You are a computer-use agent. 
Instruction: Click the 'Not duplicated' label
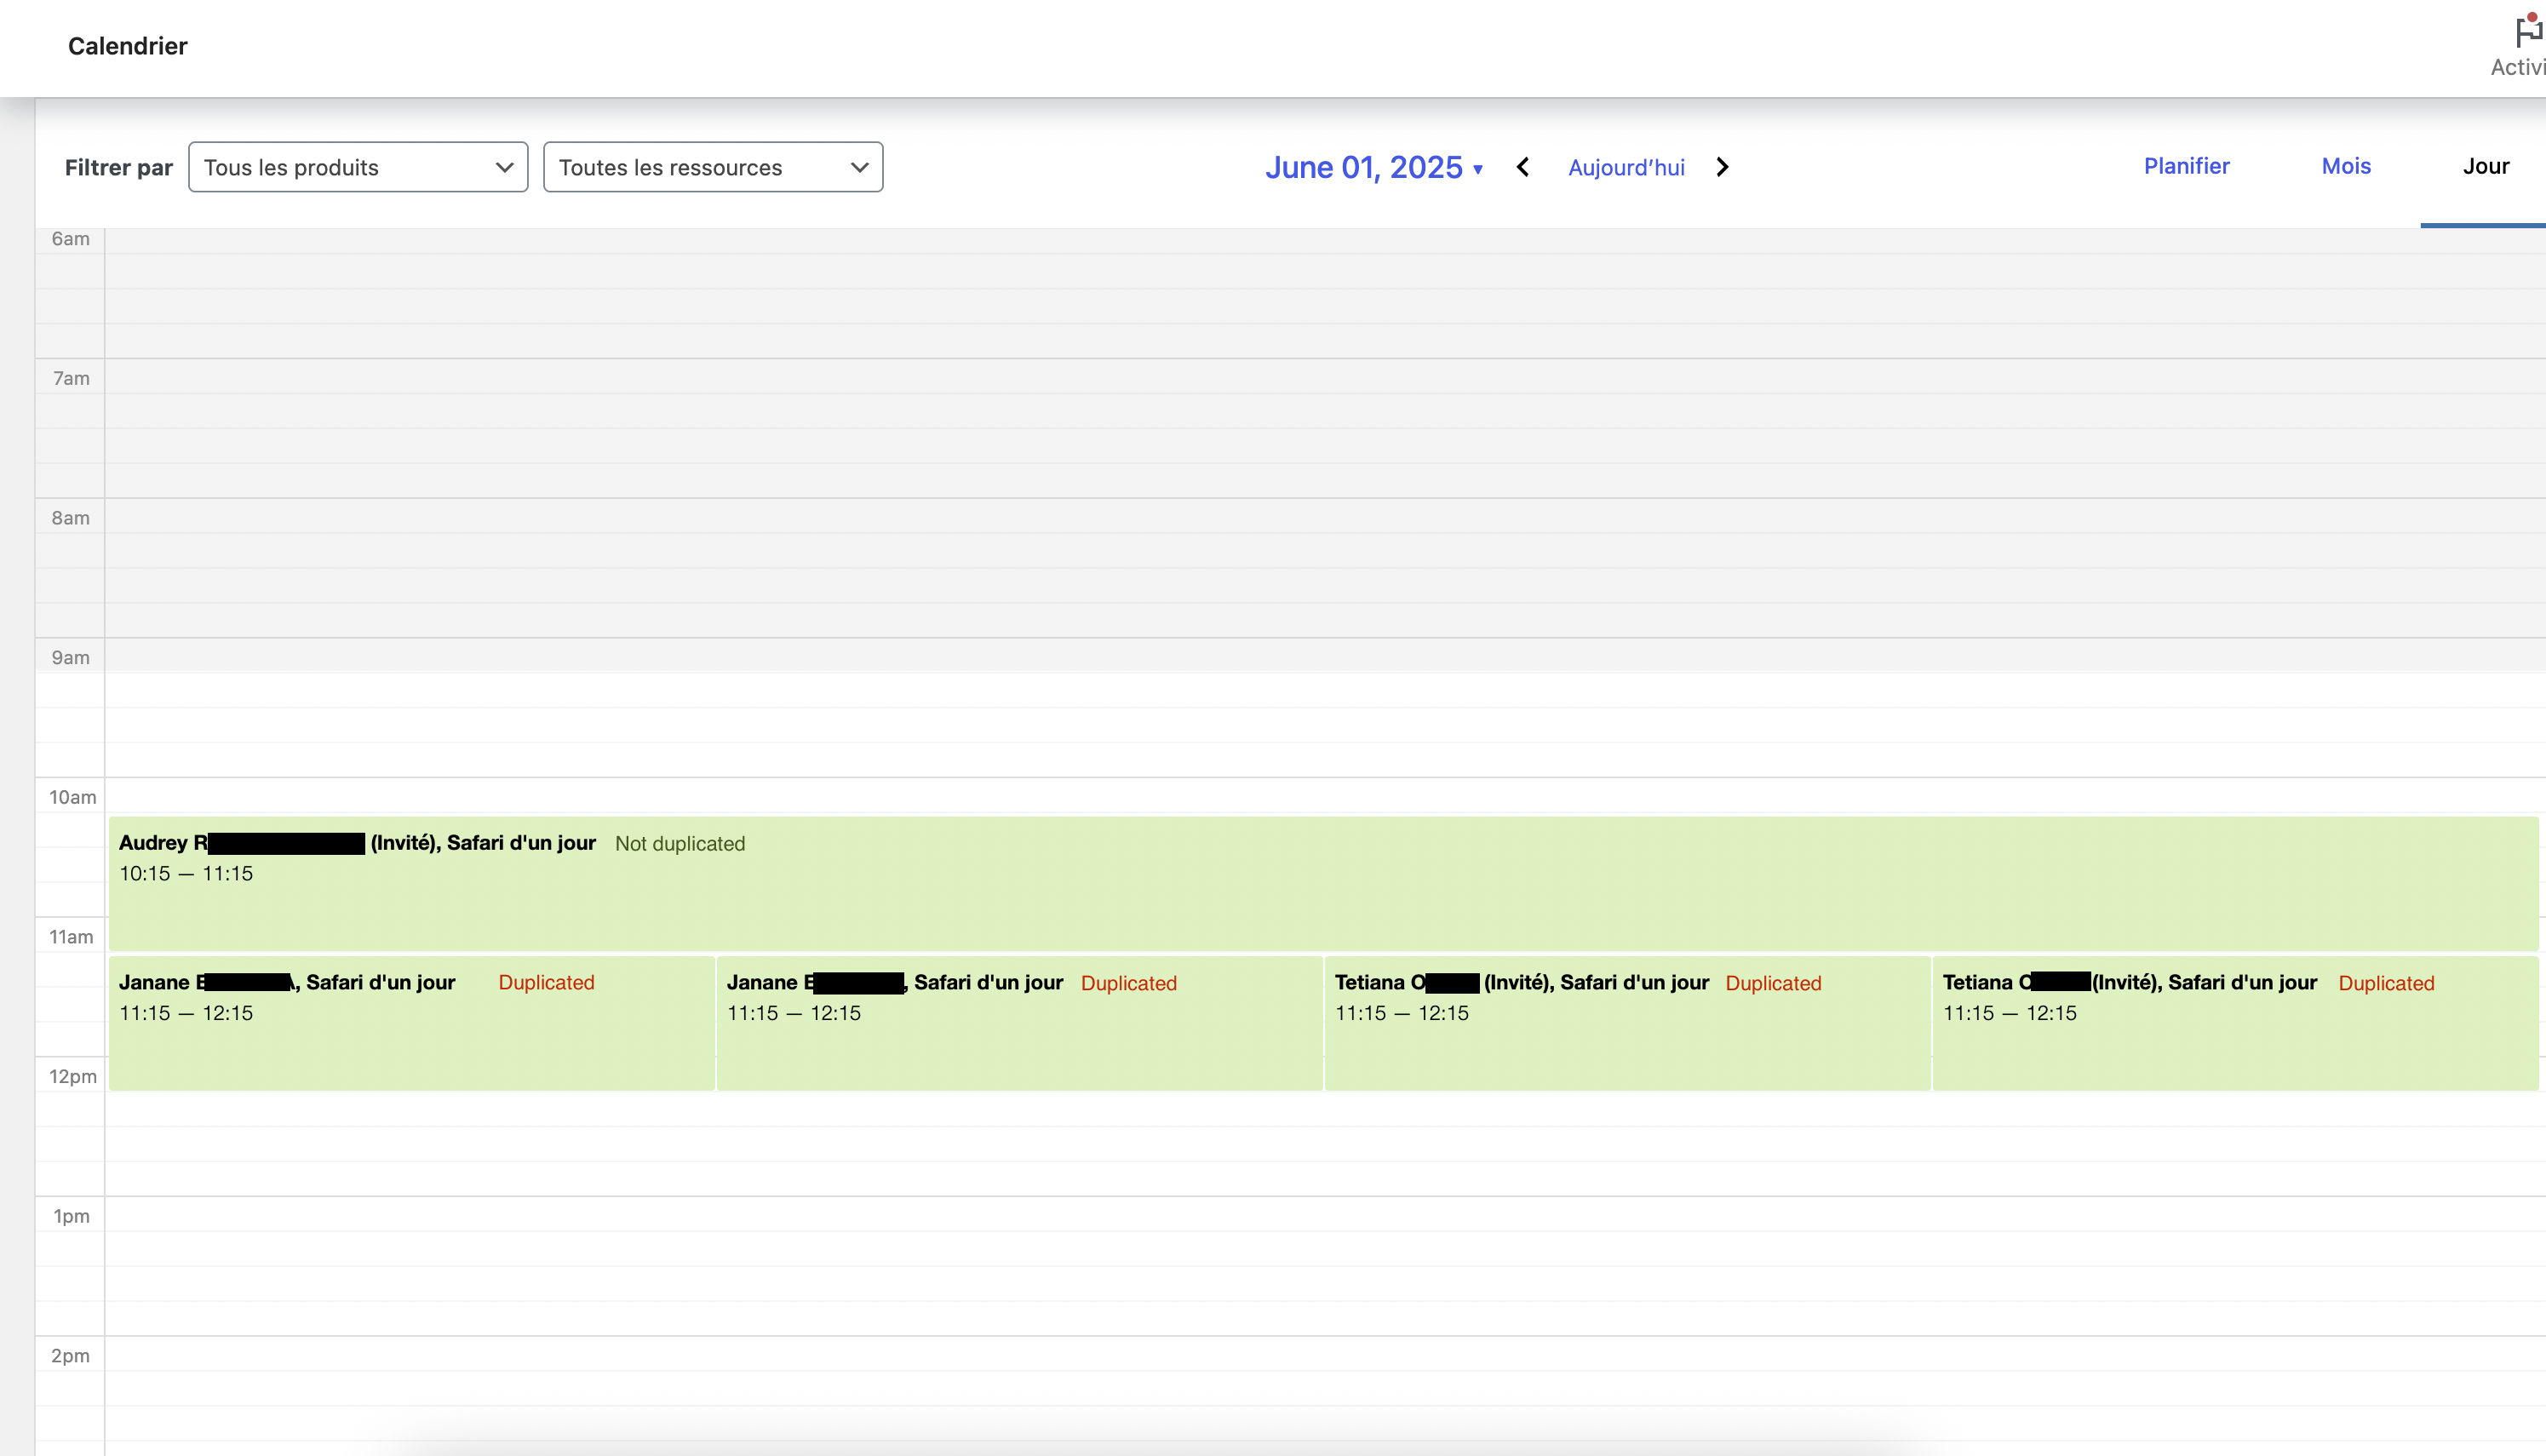[x=680, y=843]
